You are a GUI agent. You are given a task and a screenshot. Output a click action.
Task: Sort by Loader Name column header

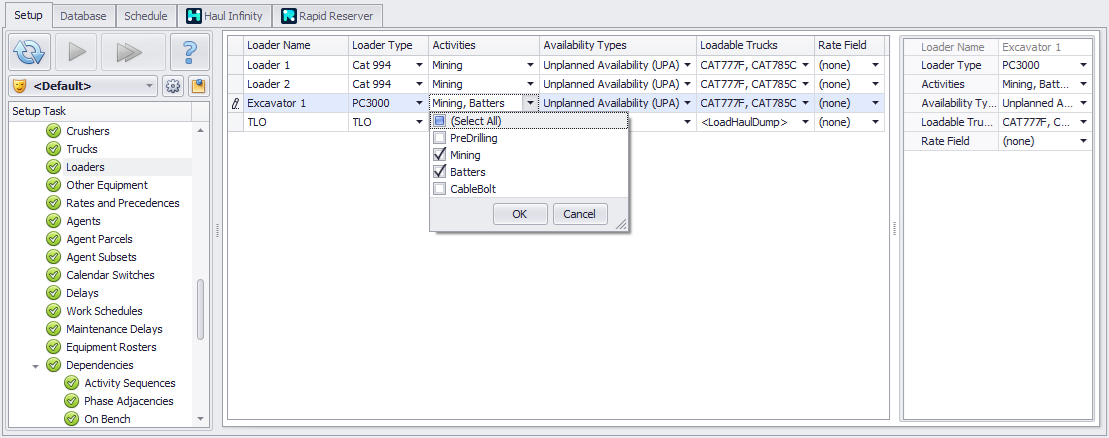click(x=295, y=45)
